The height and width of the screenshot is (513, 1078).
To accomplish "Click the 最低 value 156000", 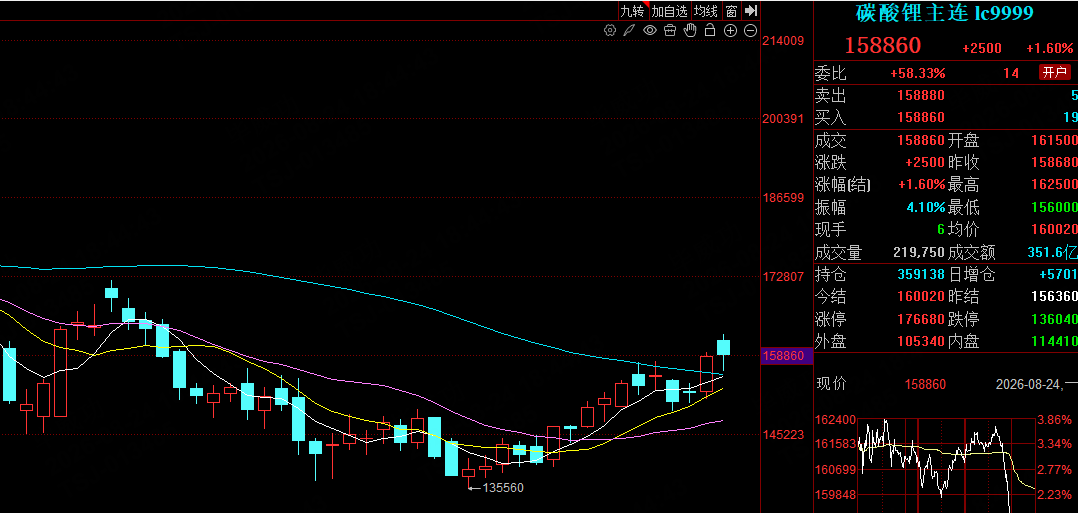I will pos(1053,207).
